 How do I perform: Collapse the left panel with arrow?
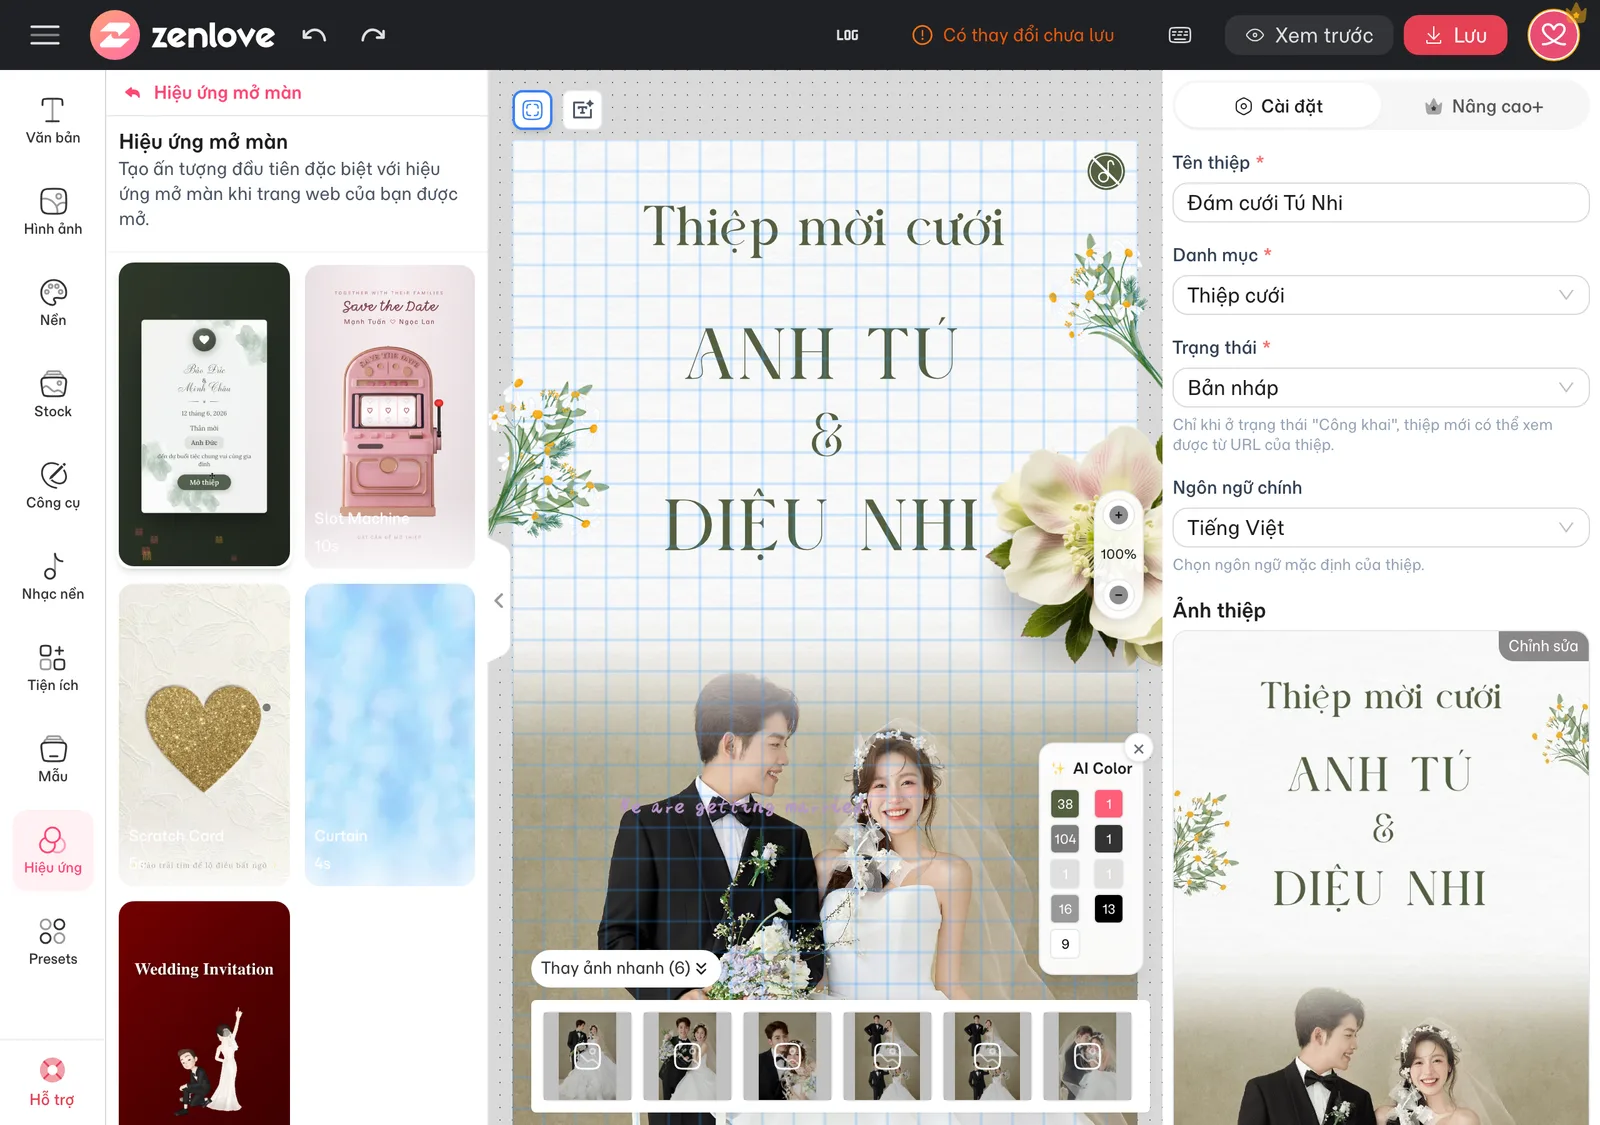coord(499,601)
